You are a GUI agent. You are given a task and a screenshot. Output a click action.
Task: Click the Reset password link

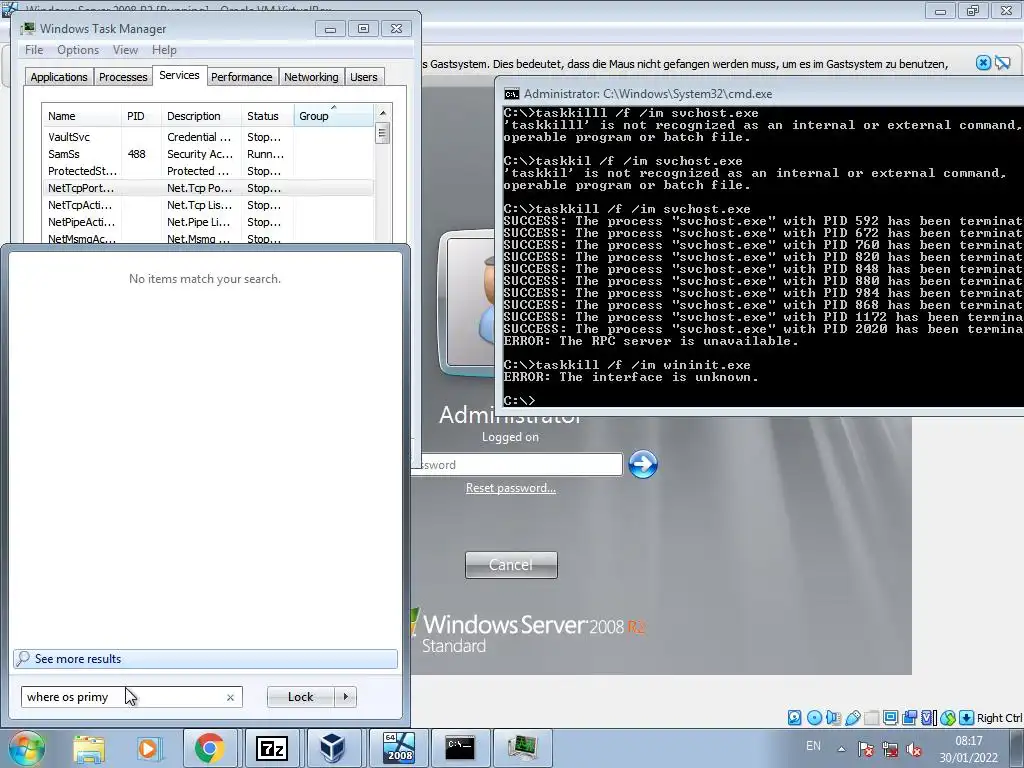point(511,488)
